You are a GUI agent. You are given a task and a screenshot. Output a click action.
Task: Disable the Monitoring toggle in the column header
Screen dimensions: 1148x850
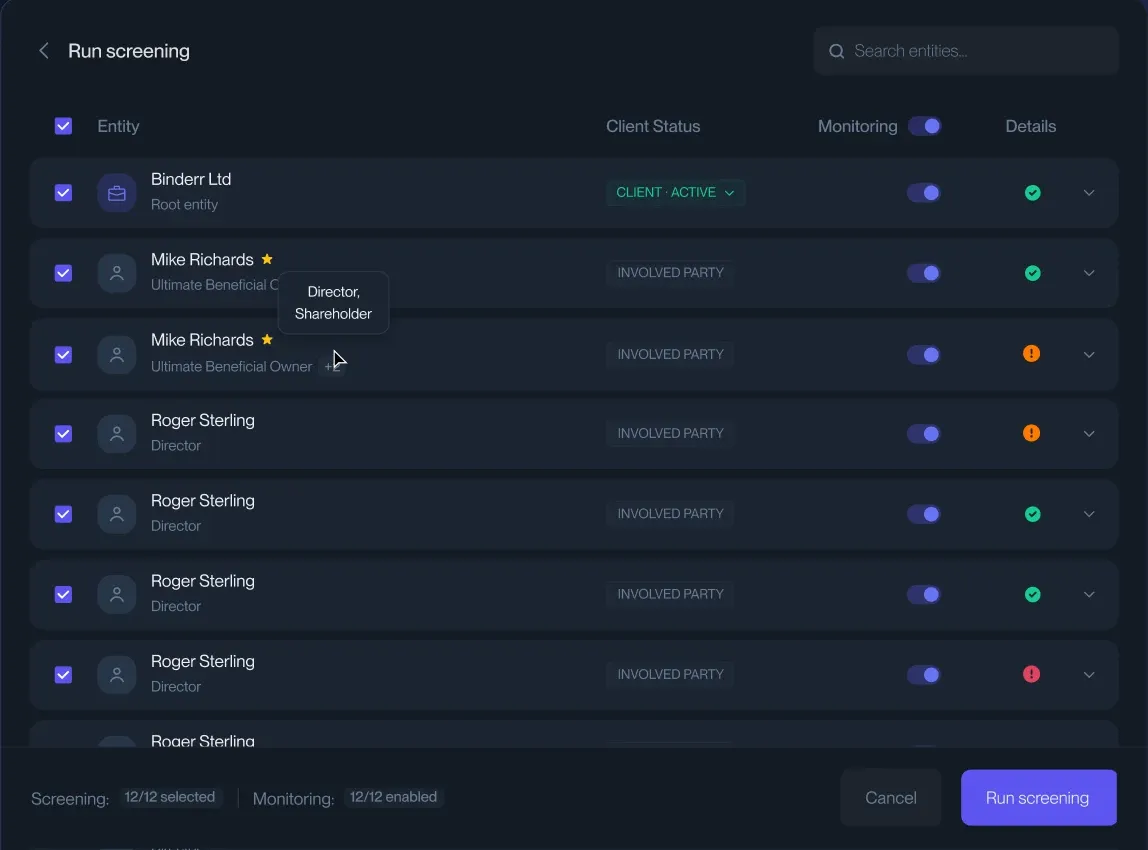[924, 126]
